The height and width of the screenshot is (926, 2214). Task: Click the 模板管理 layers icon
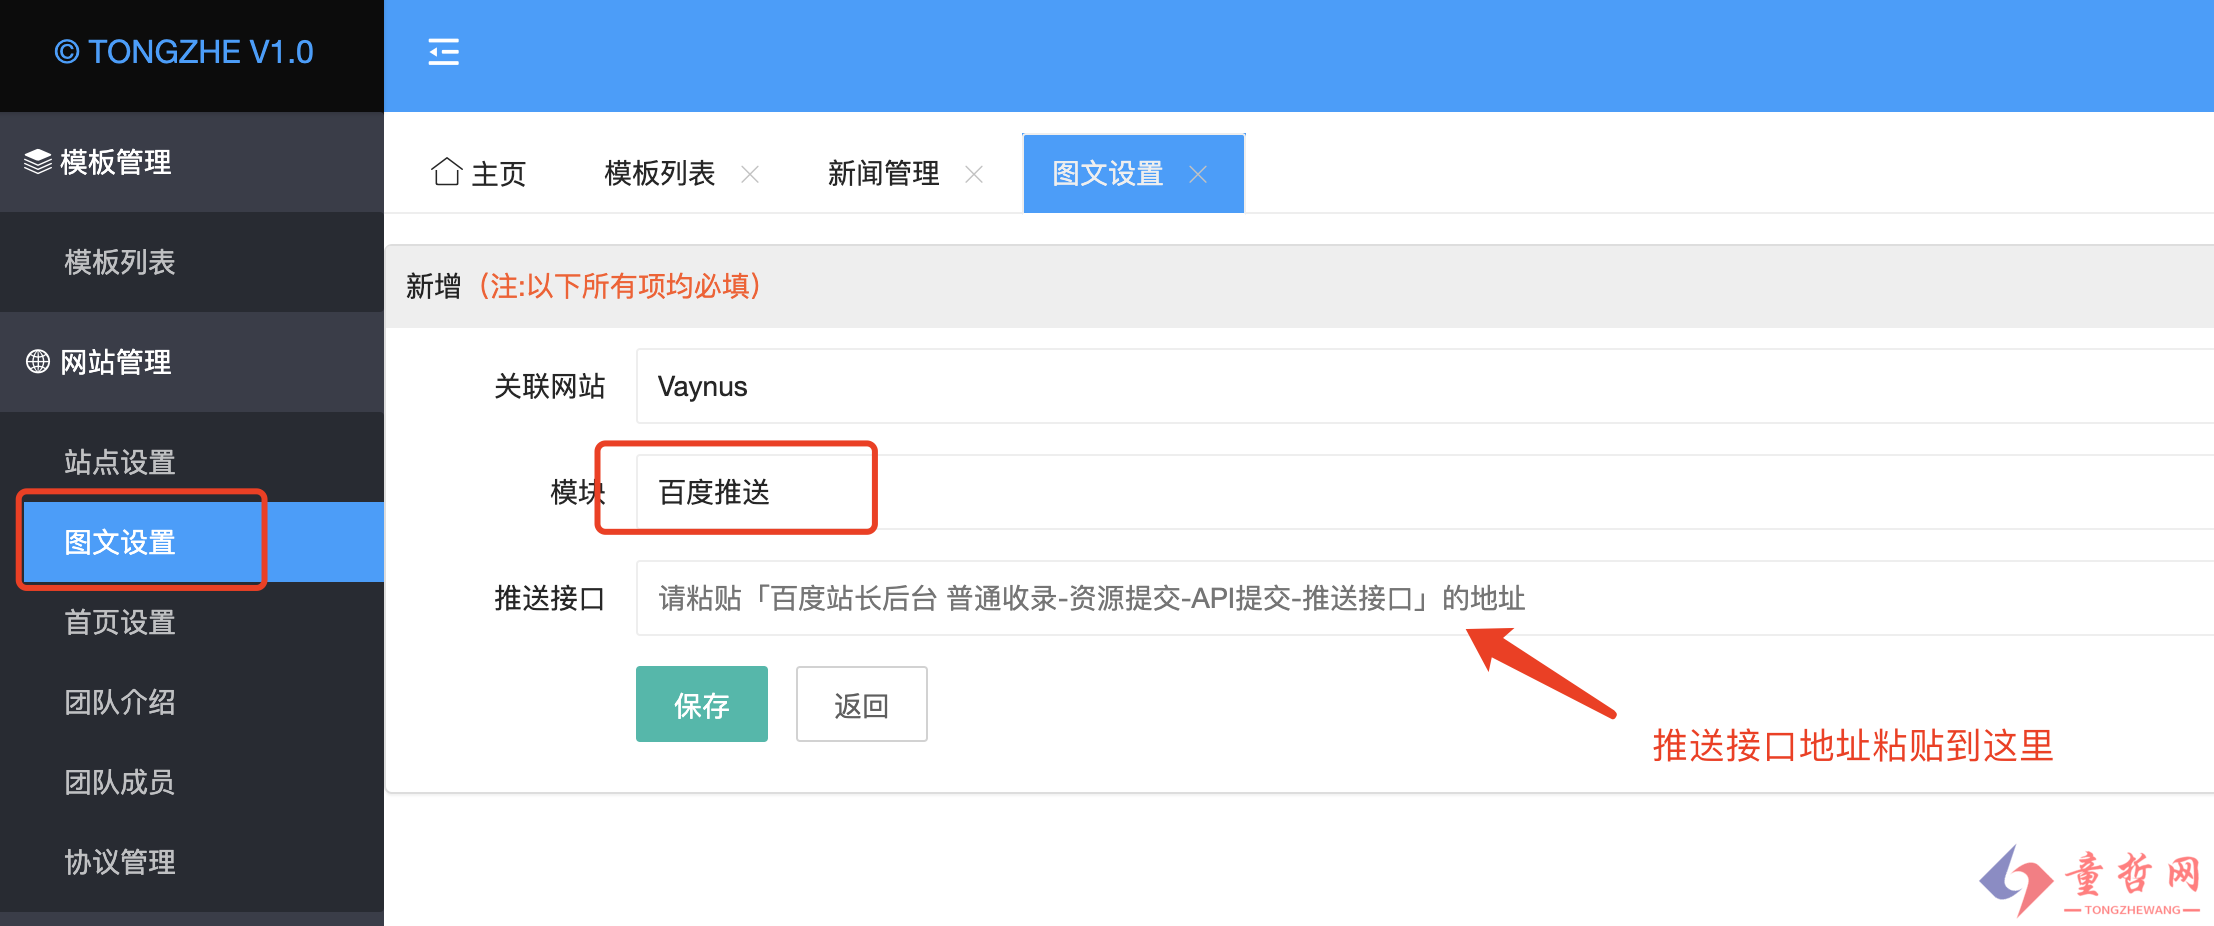[38, 161]
